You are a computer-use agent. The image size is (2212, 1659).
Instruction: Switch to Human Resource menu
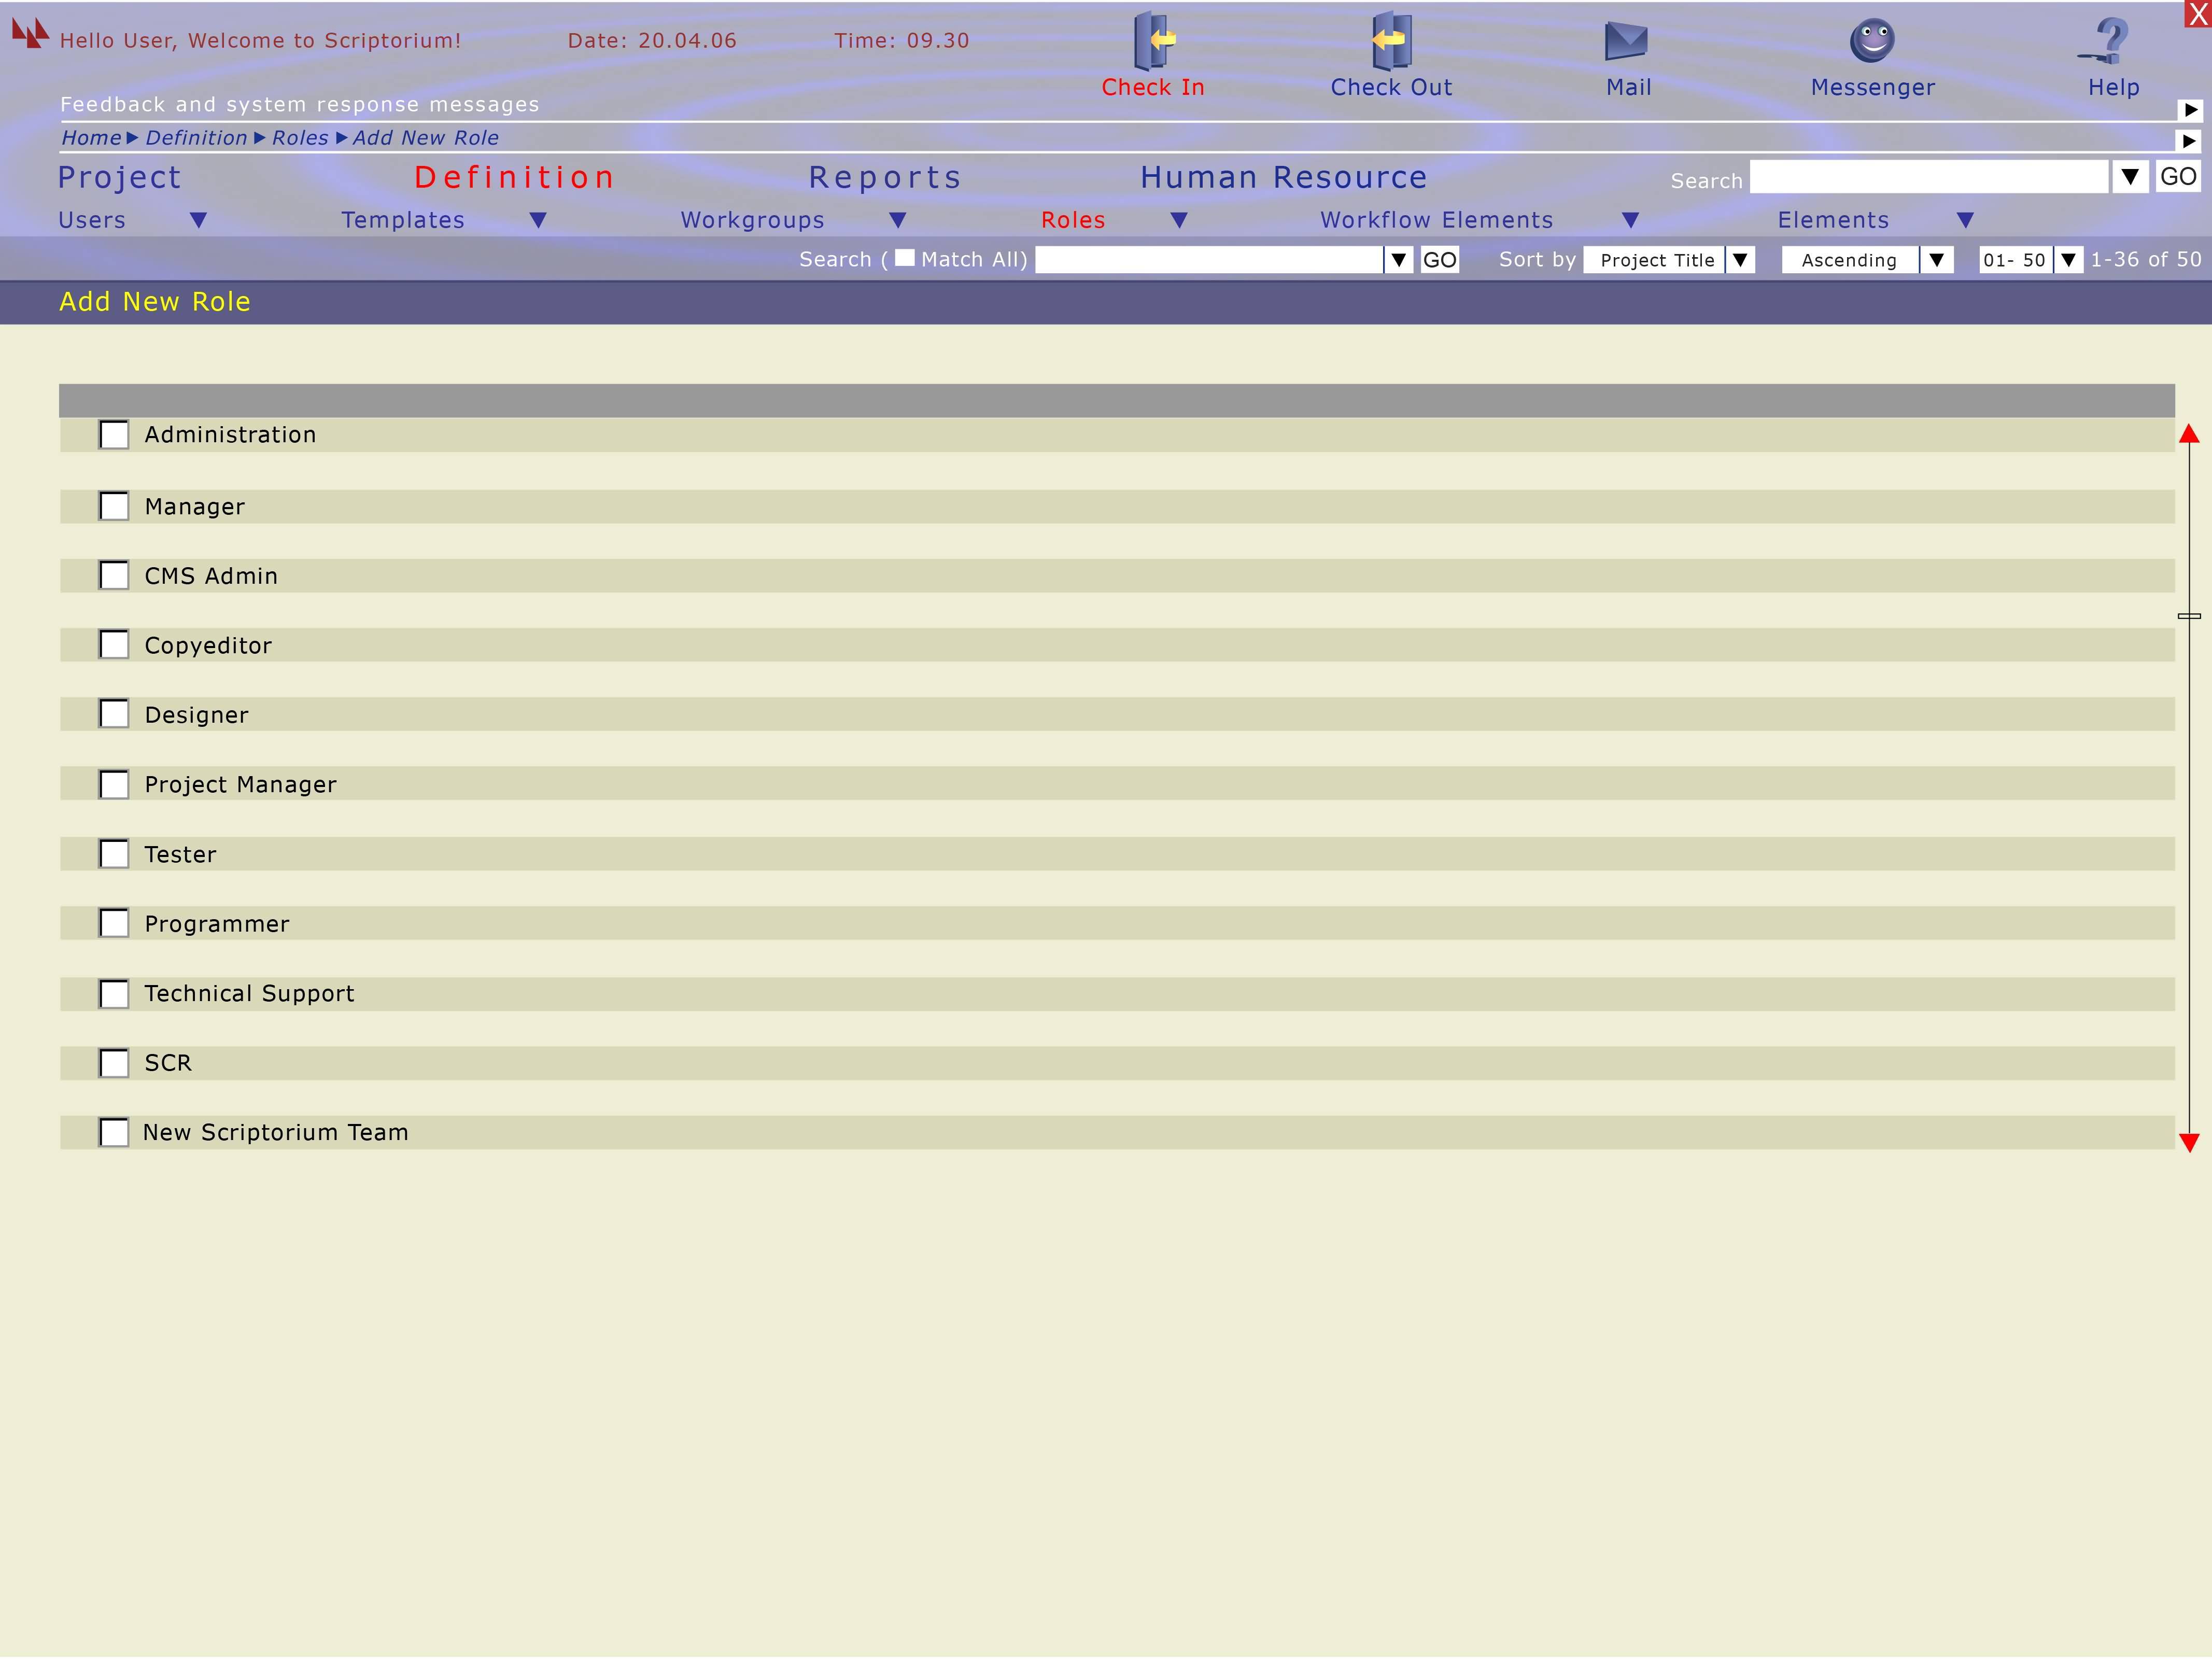click(x=1283, y=178)
